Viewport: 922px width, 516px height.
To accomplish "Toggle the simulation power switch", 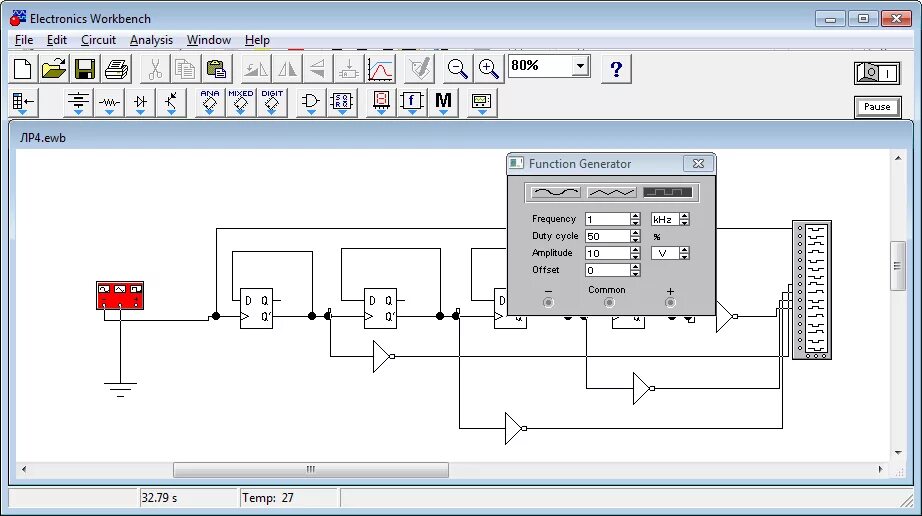I will click(877, 73).
